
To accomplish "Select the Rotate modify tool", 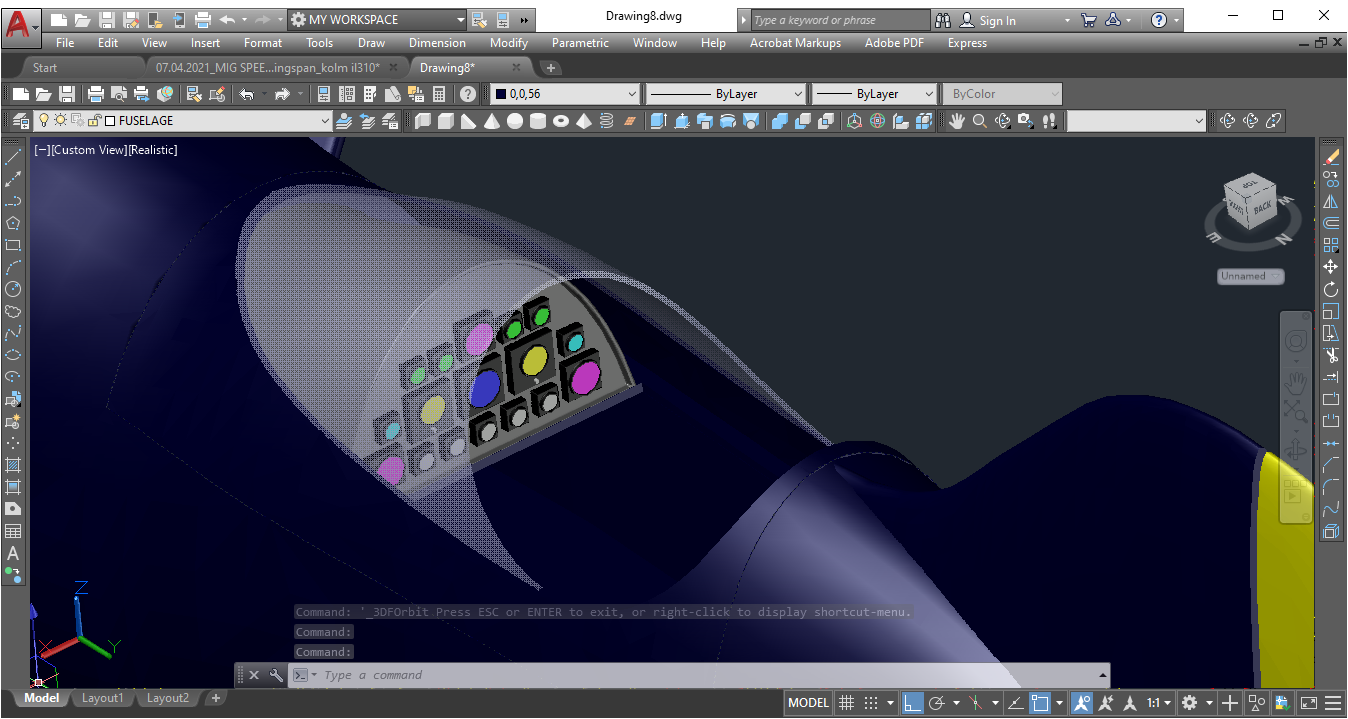I will 1331,289.
